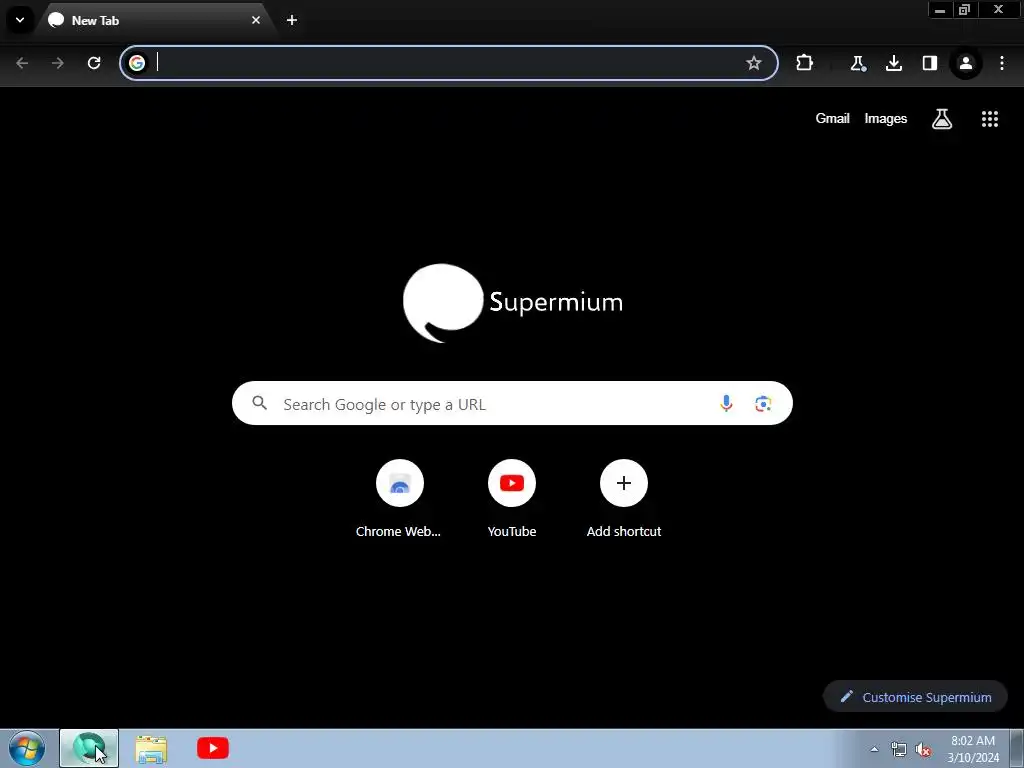Click the Supermium logo
Viewport: 1024px width, 768px height.
513,303
